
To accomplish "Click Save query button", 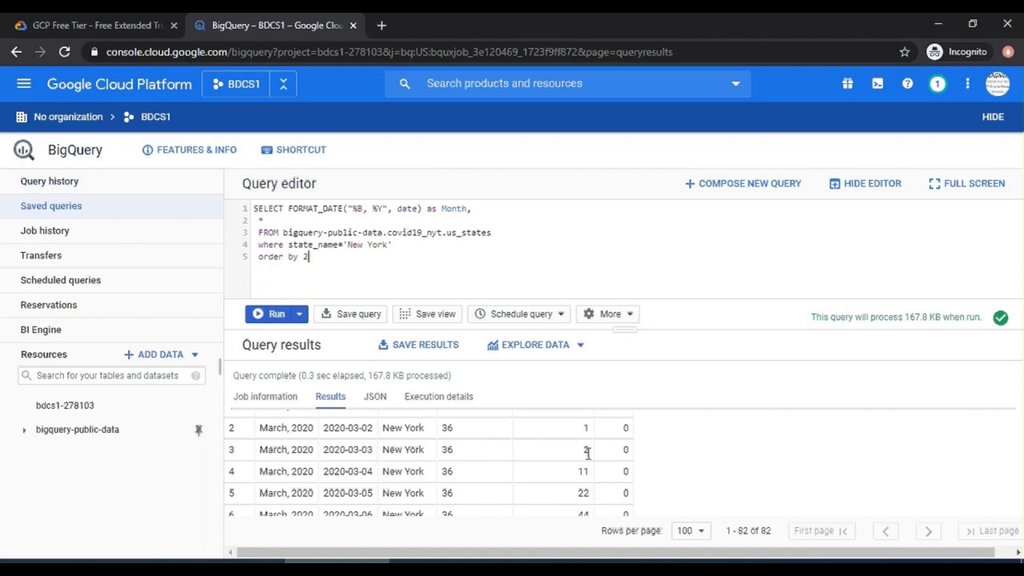I will point(351,314).
